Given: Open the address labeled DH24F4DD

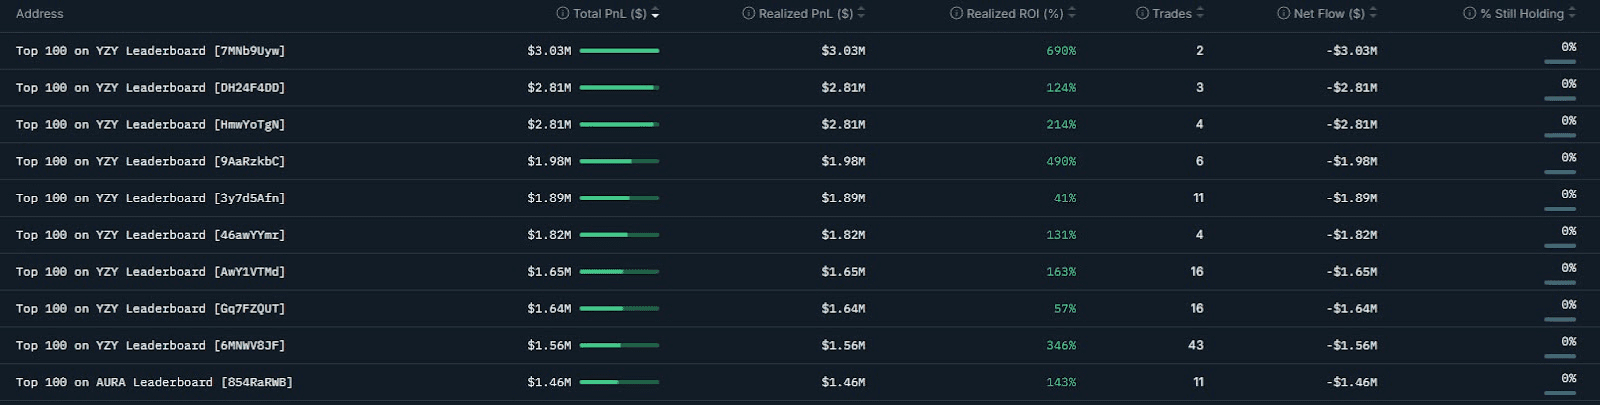Looking at the screenshot, I should tap(150, 88).
